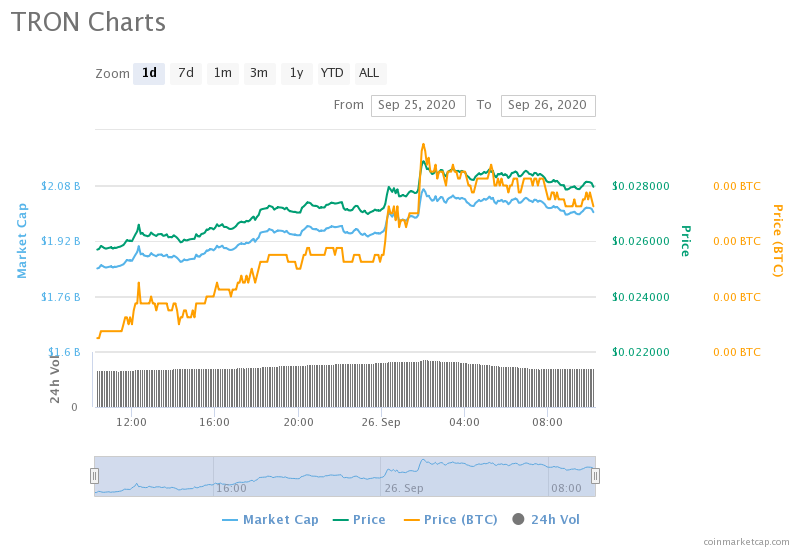Click the coinmarketcap.com credit link

[746, 542]
